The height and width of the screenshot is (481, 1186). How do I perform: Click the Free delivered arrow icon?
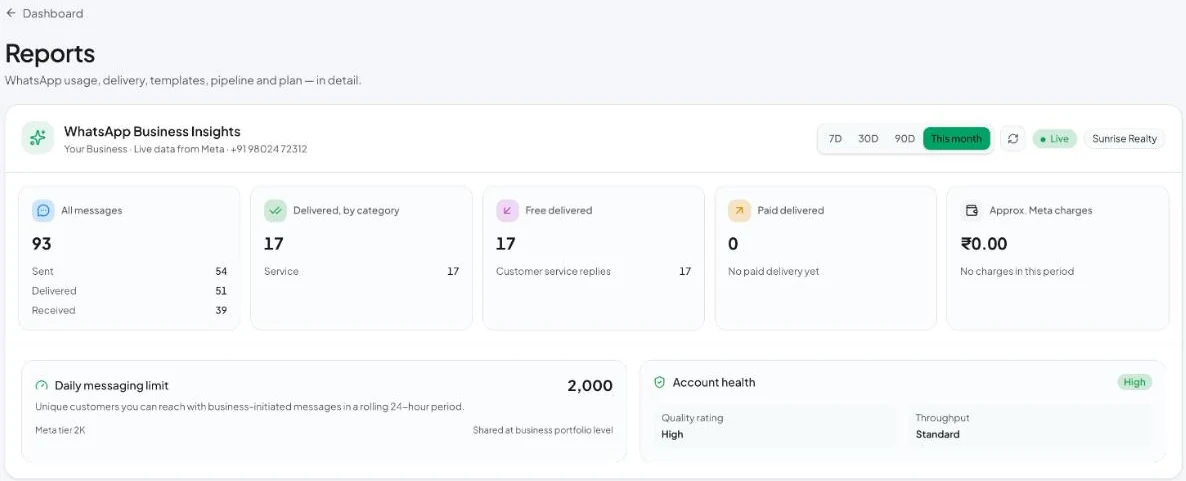click(508, 210)
